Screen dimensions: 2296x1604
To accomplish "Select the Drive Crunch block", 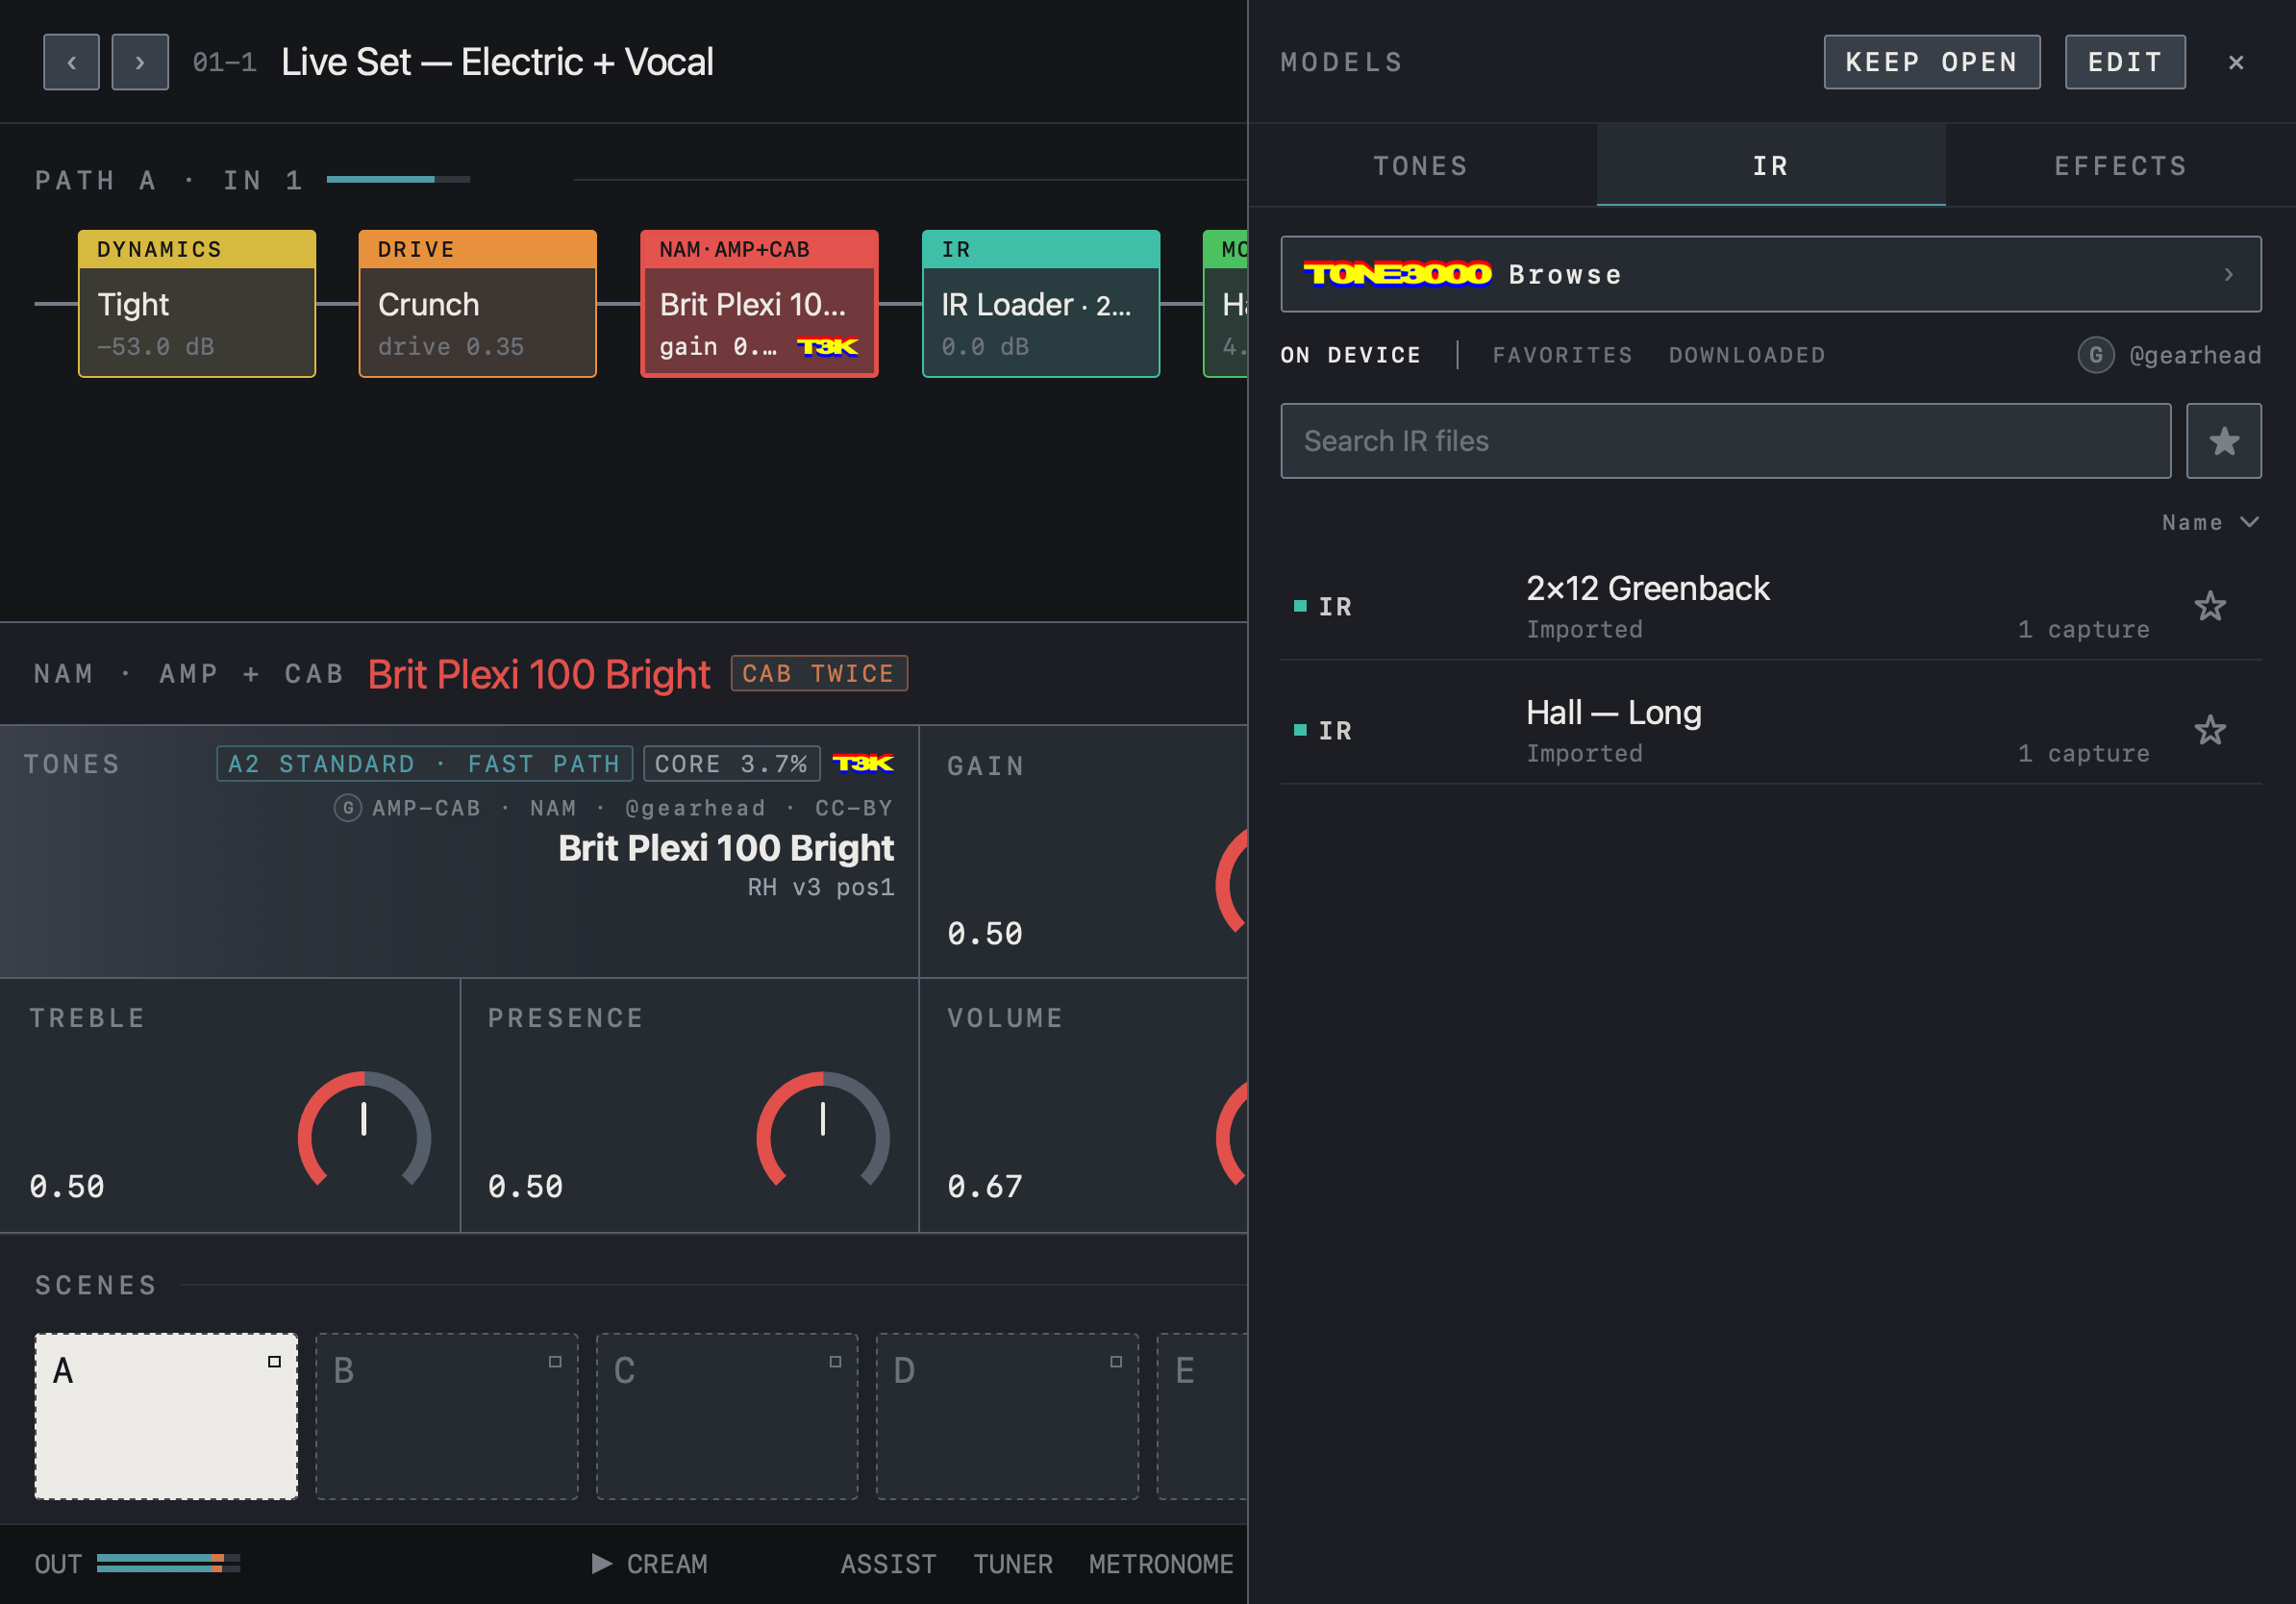I will [x=478, y=303].
